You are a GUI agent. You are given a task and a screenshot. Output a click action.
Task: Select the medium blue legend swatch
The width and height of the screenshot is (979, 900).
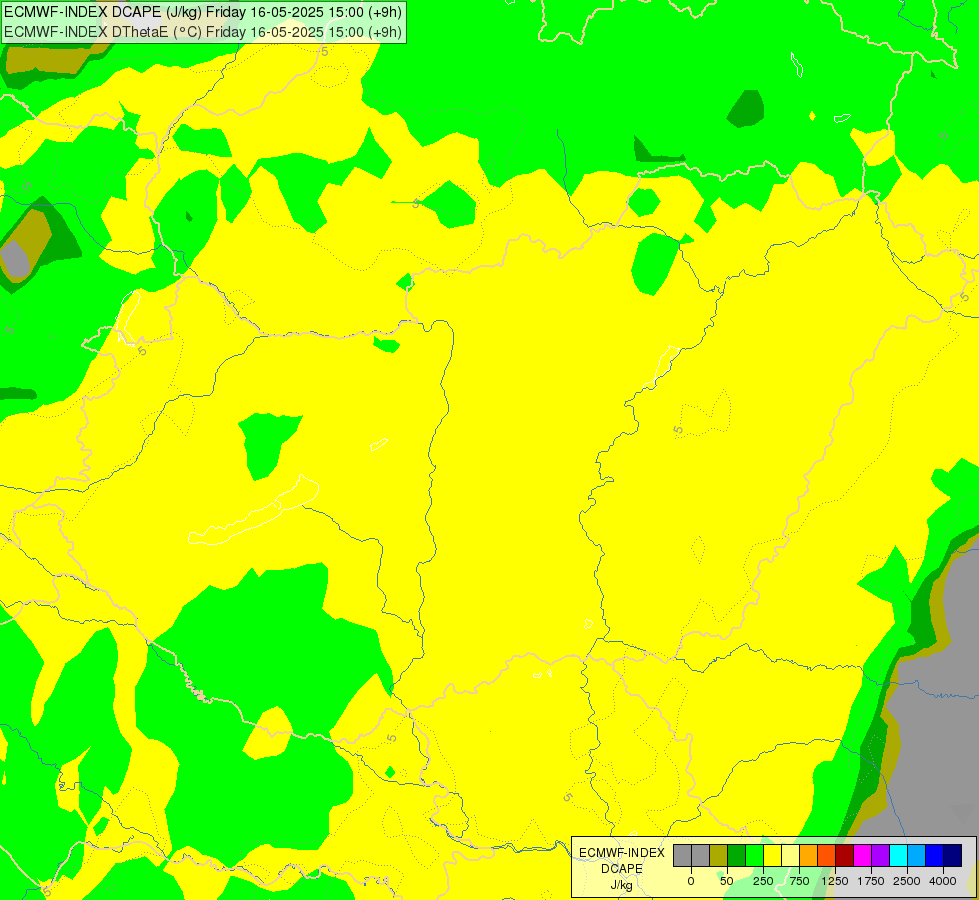click(935, 855)
